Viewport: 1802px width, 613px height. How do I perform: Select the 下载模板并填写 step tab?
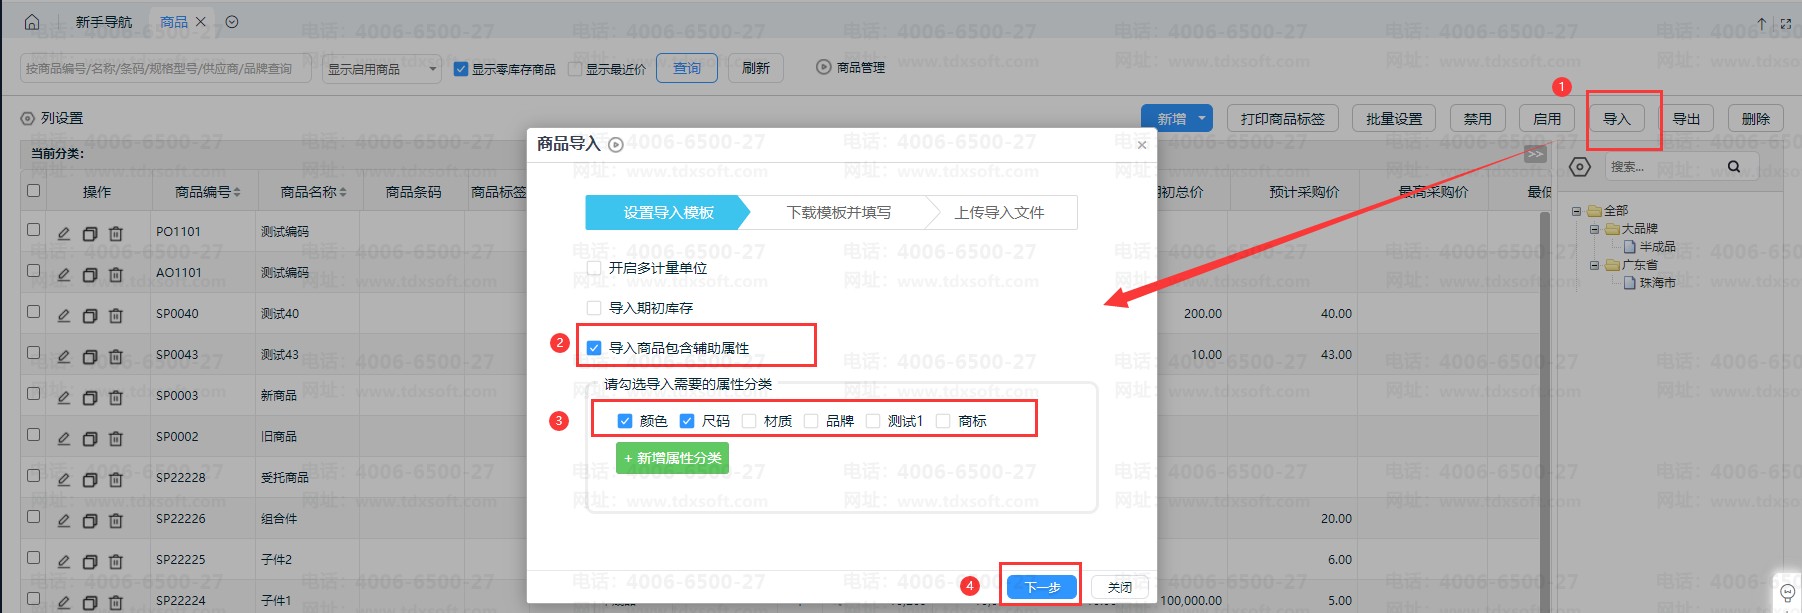[838, 213]
